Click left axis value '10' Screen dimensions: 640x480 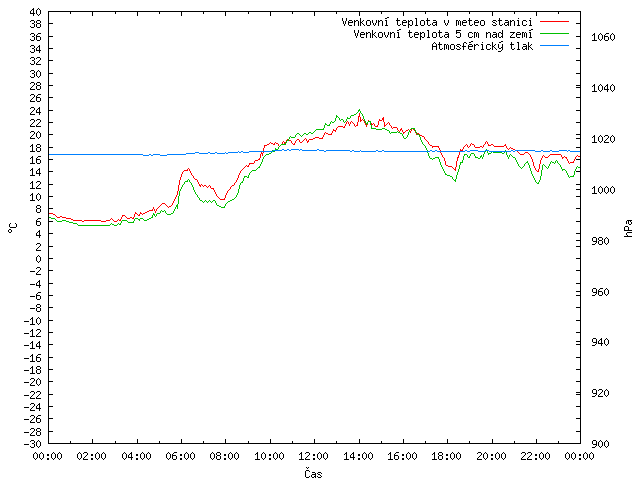[36, 197]
